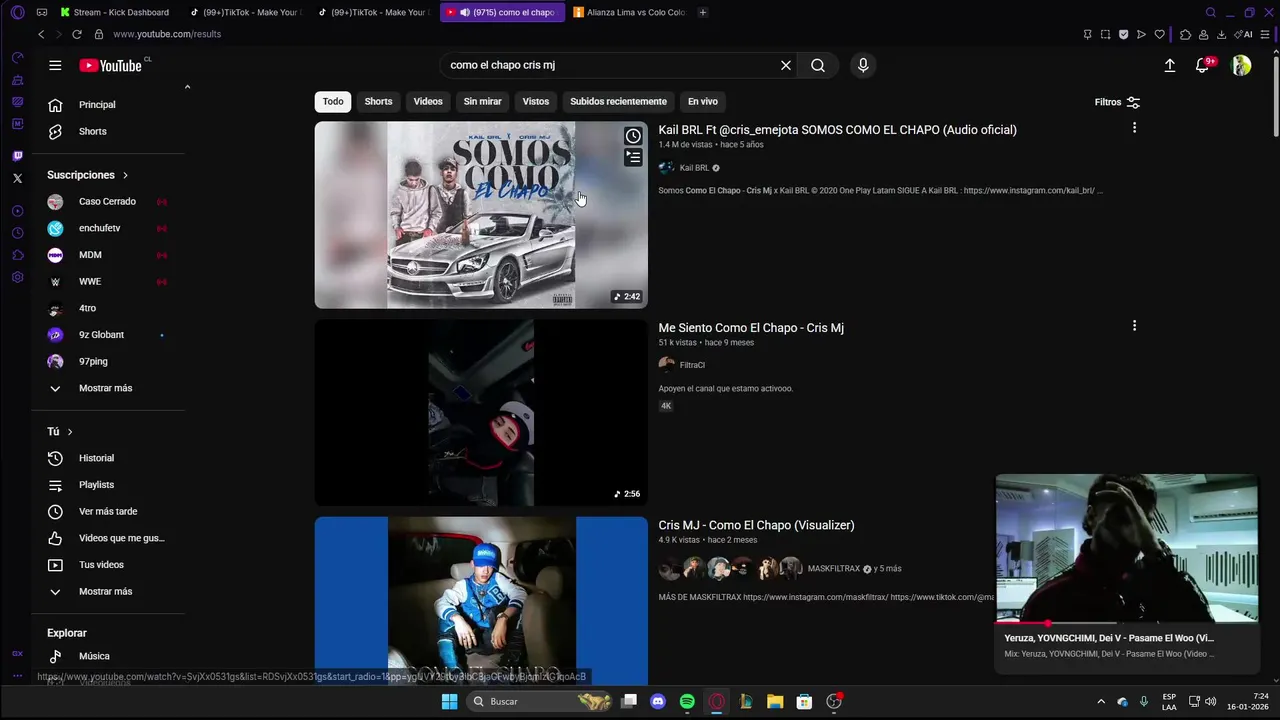
Task: Select the Subidos recientemente chip
Action: tap(618, 101)
